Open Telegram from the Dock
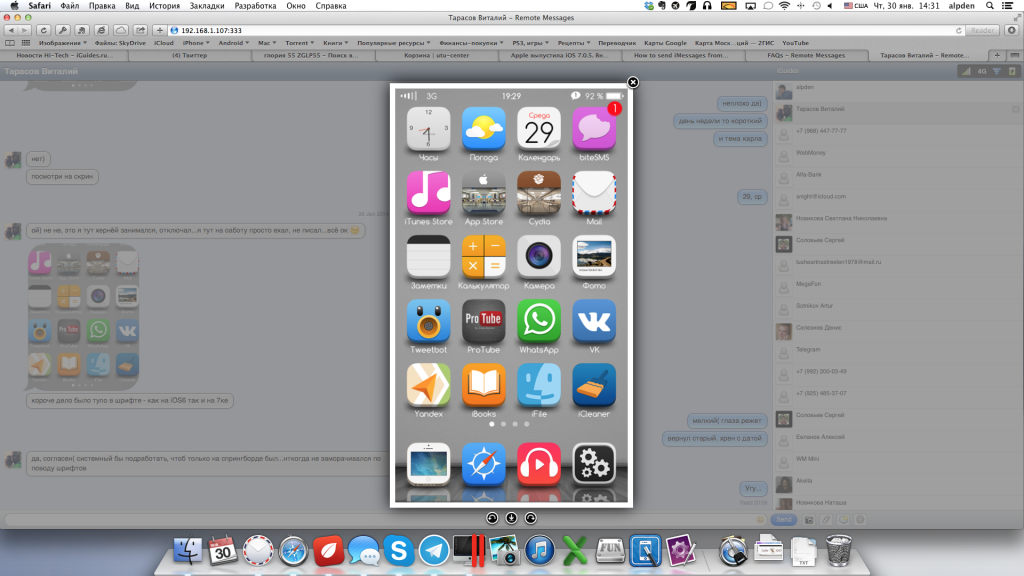 pos(433,550)
